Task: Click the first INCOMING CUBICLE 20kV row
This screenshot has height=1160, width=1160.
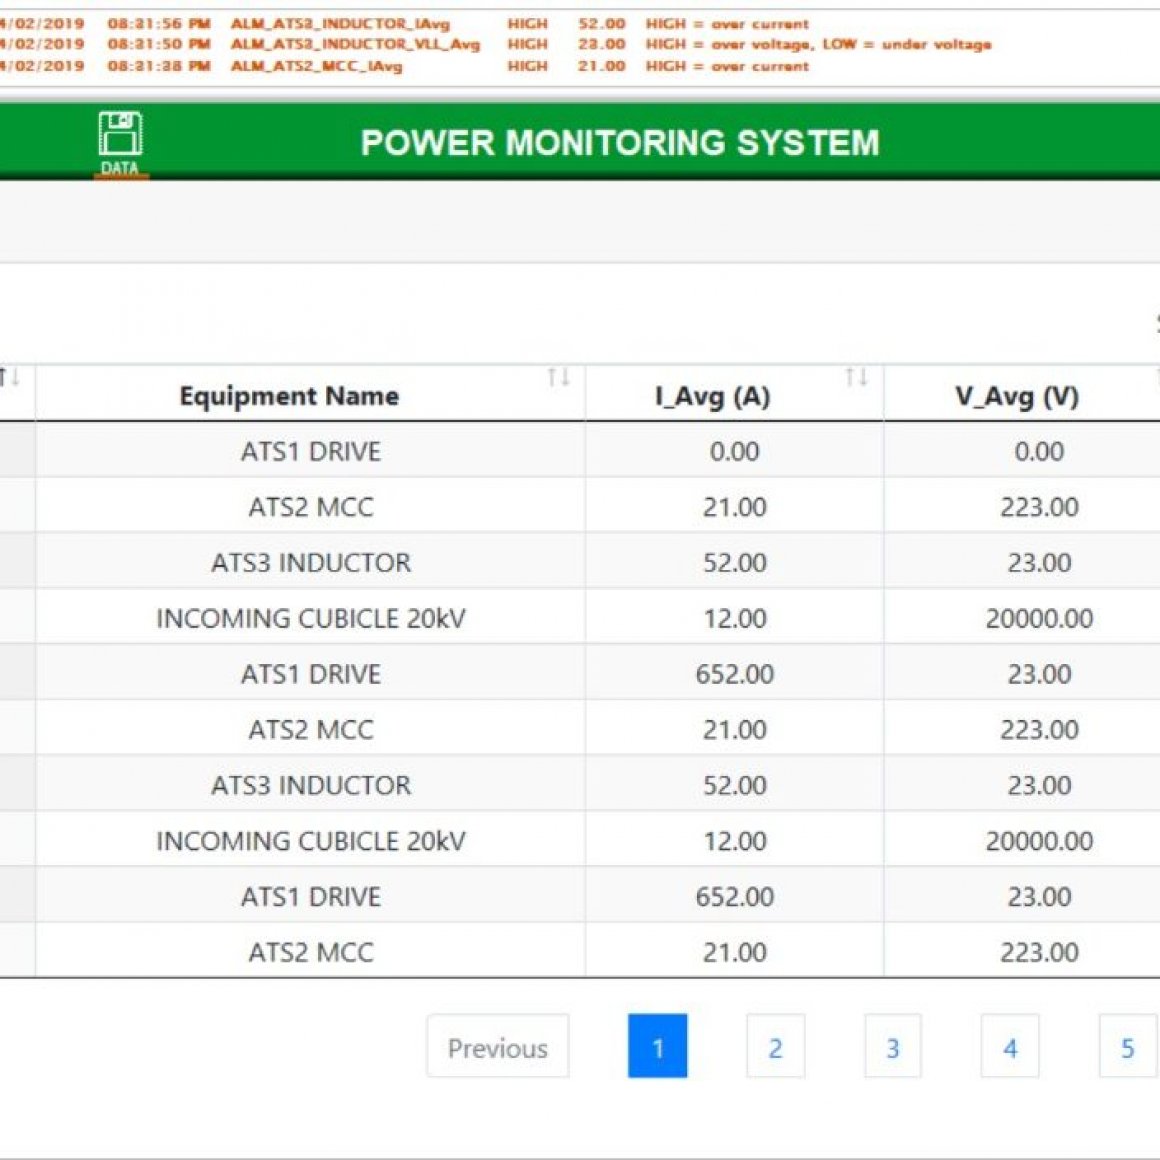Action: [x=310, y=618]
